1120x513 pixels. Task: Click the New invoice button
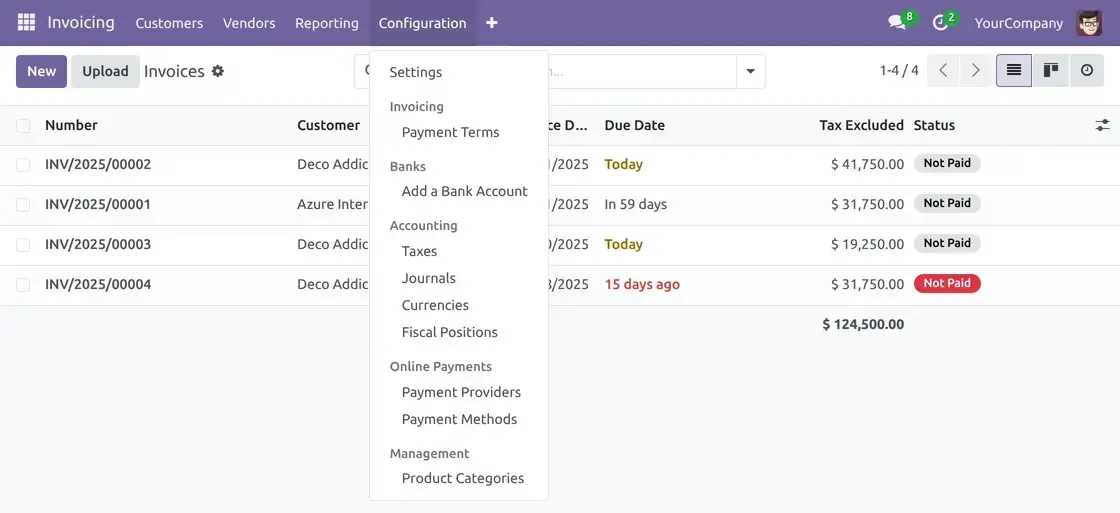pyautogui.click(x=41, y=71)
